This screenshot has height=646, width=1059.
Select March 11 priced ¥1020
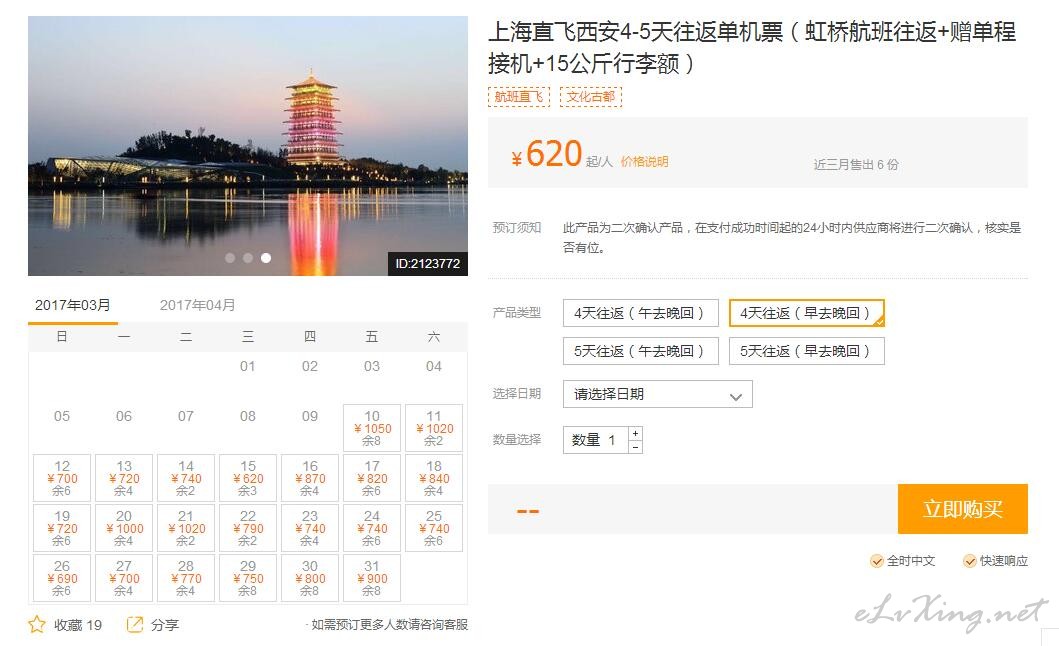coord(434,428)
